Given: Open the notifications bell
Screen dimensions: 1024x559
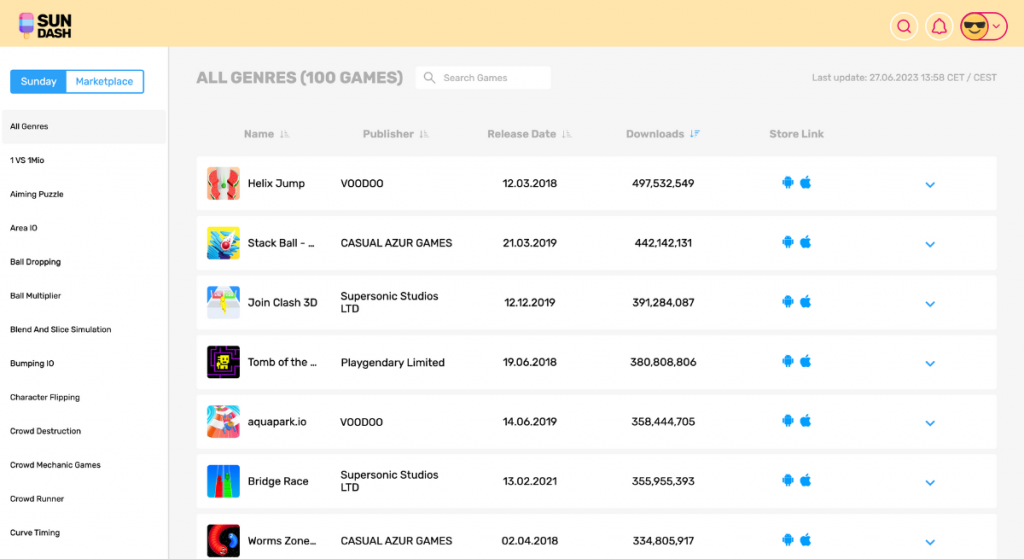Looking at the screenshot, I should (938, 27).
